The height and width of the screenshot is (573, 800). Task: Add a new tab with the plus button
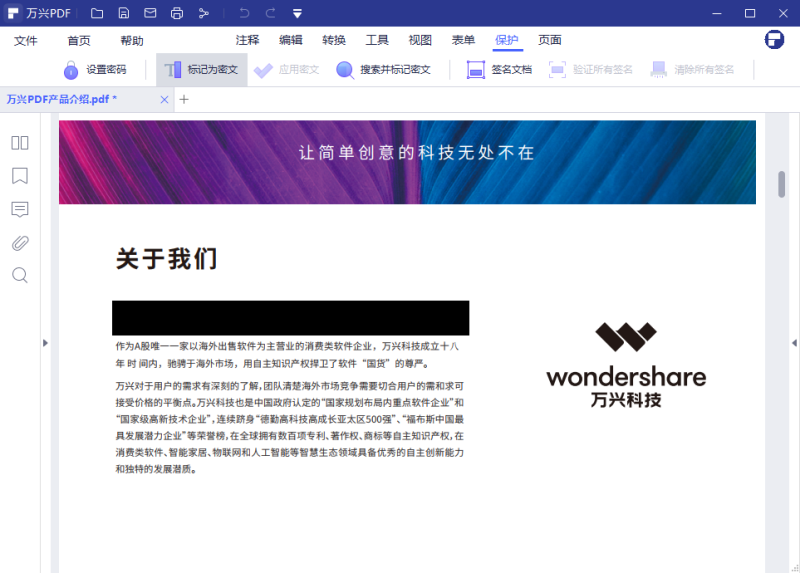184,99
